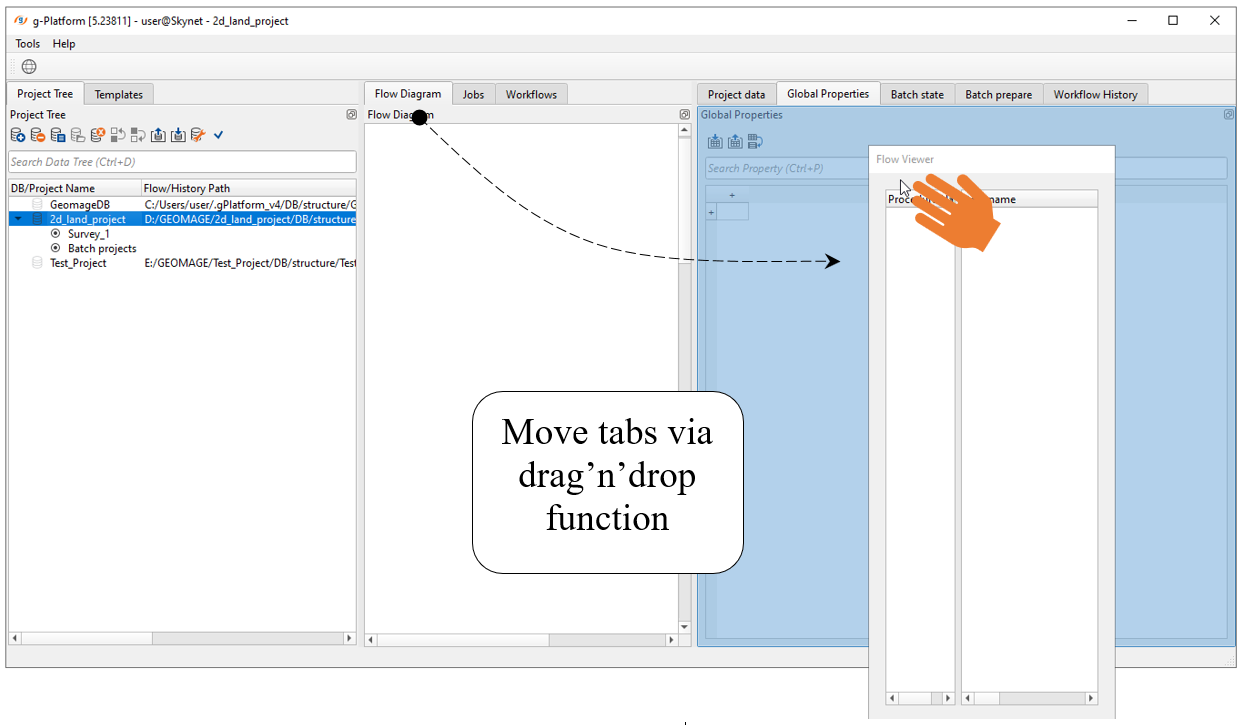Select the Test_Project row
The image size is (1241, 725).
(182, 263)
